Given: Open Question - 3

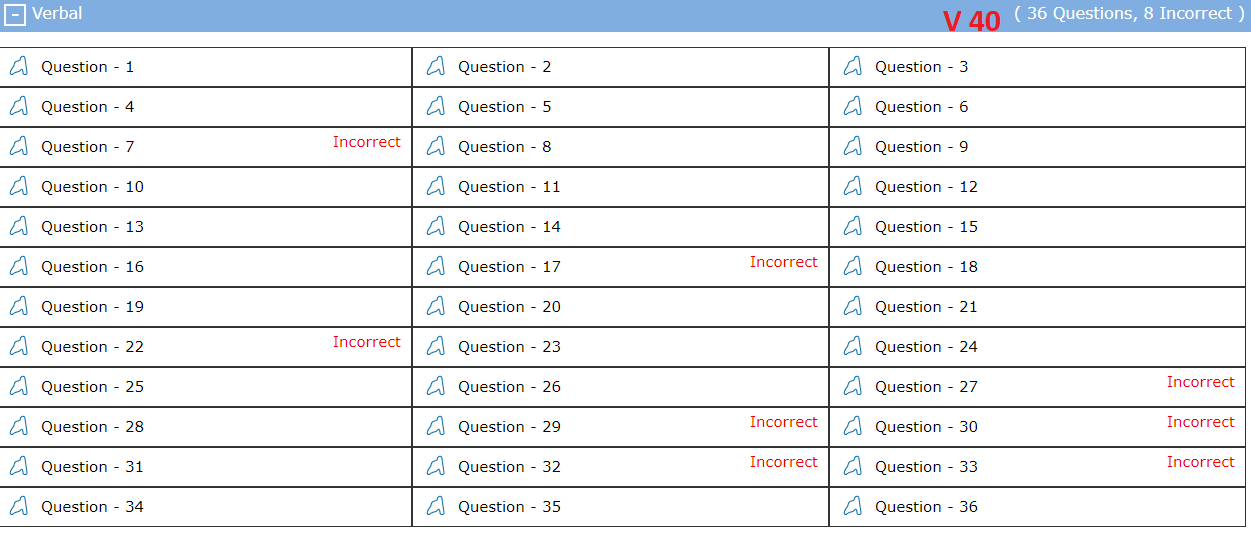Looking at the screenshot, I should (921, 67).
